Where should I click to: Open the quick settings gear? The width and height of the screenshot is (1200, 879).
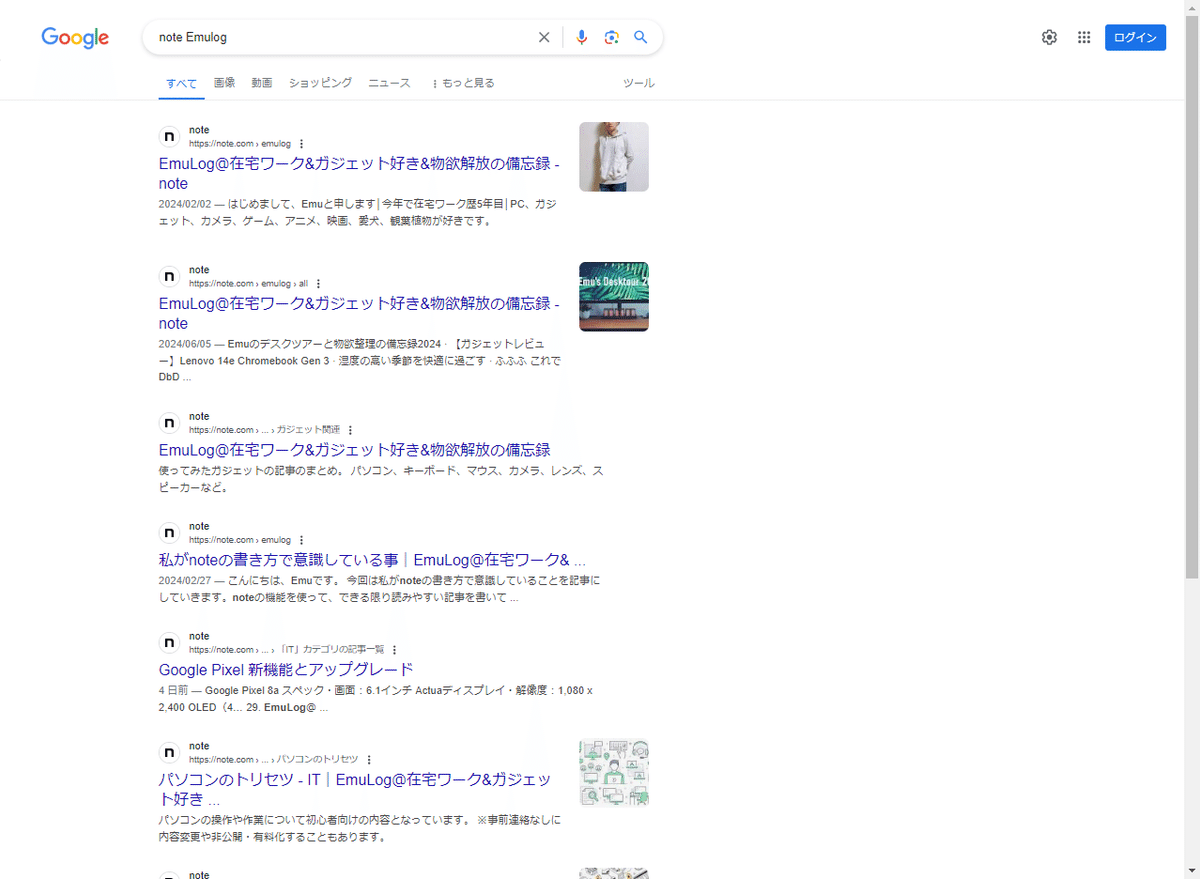coord(1049,37)
